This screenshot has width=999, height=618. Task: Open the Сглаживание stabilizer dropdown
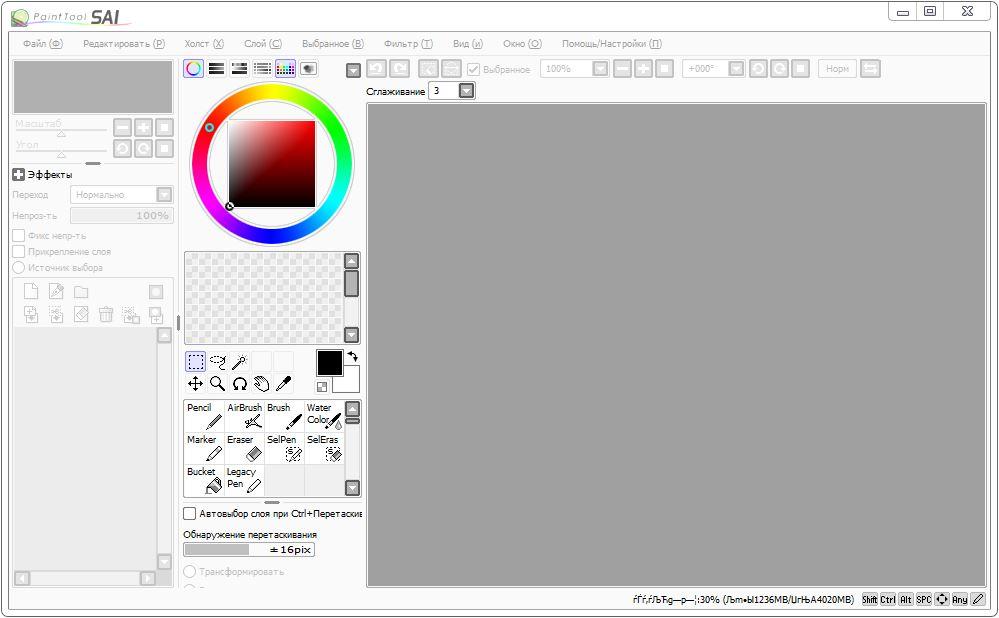(467, 91)
